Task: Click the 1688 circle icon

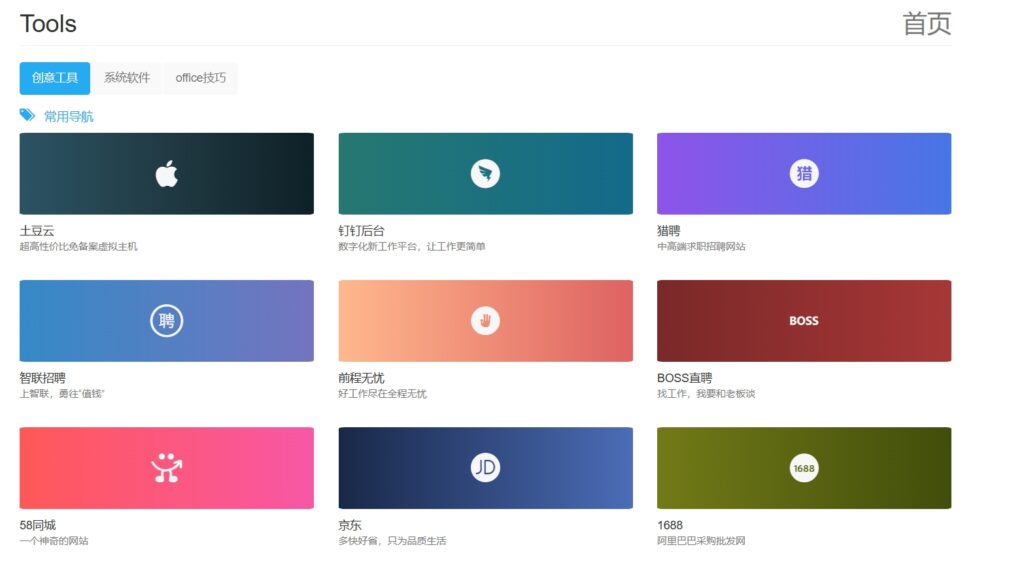Action: point(804,468)
